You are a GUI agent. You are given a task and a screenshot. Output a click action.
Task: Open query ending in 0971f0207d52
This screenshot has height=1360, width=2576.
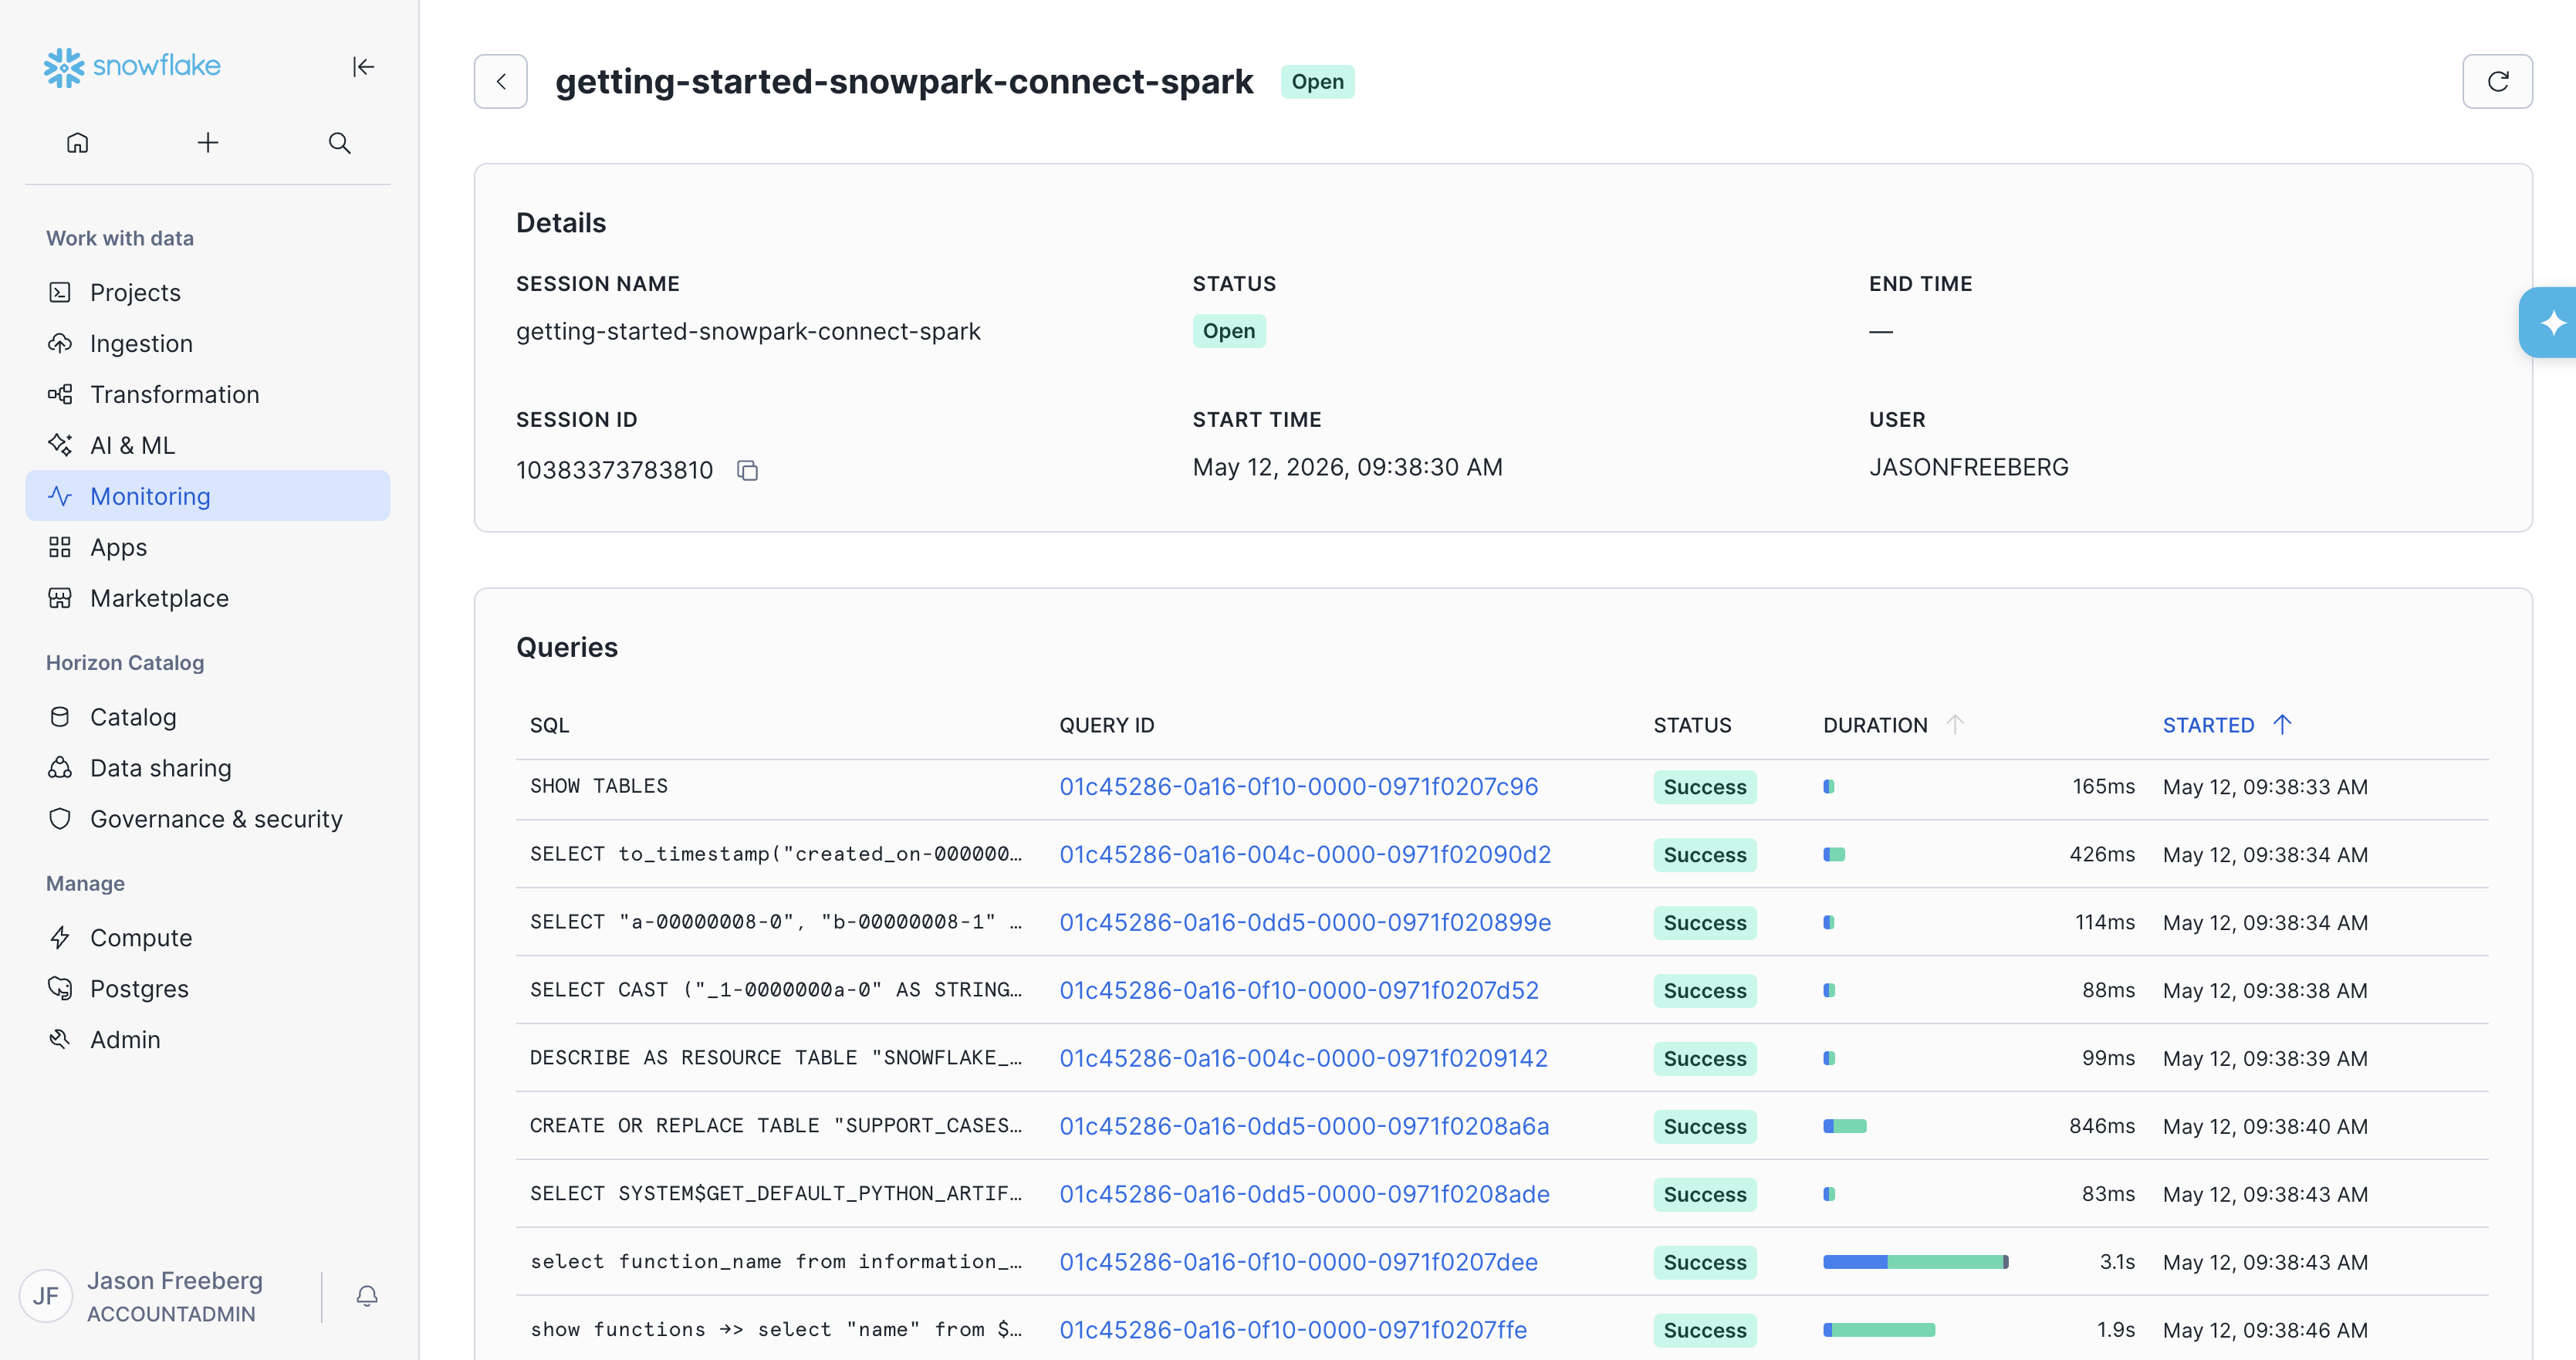(1299, 991)
